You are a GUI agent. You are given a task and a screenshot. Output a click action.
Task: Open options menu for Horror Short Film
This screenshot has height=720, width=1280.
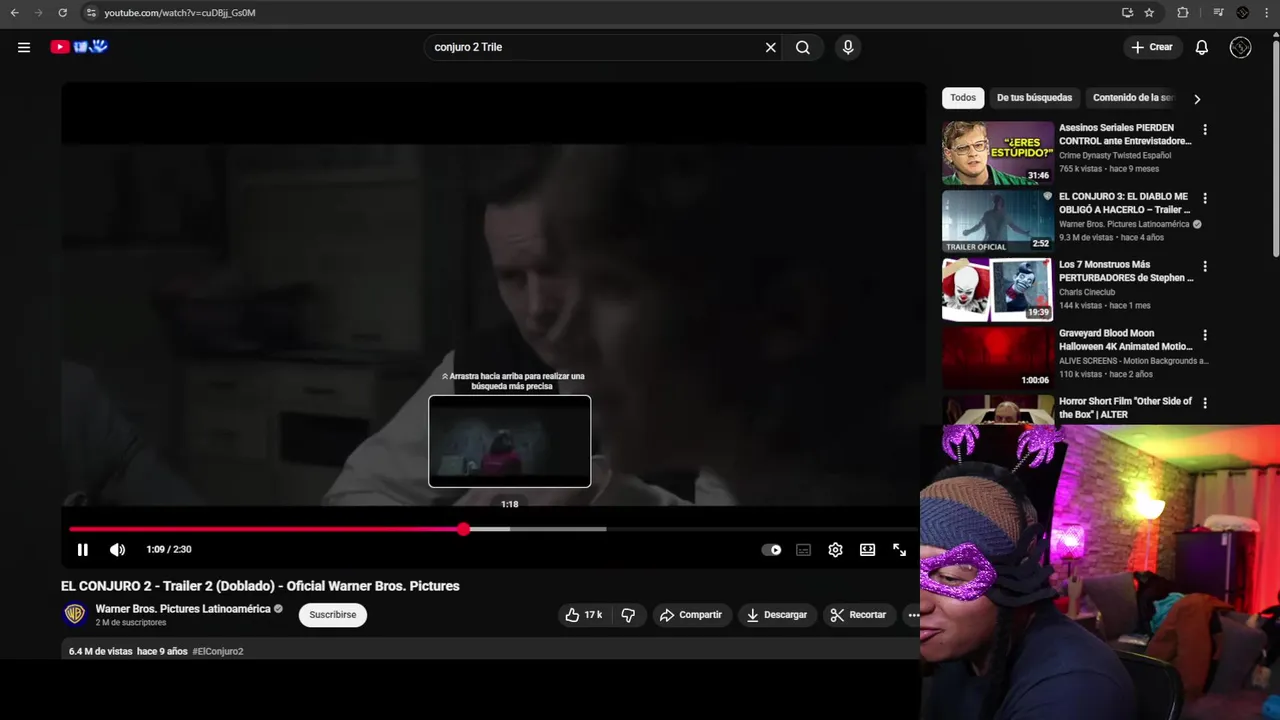pos(1205,403)
